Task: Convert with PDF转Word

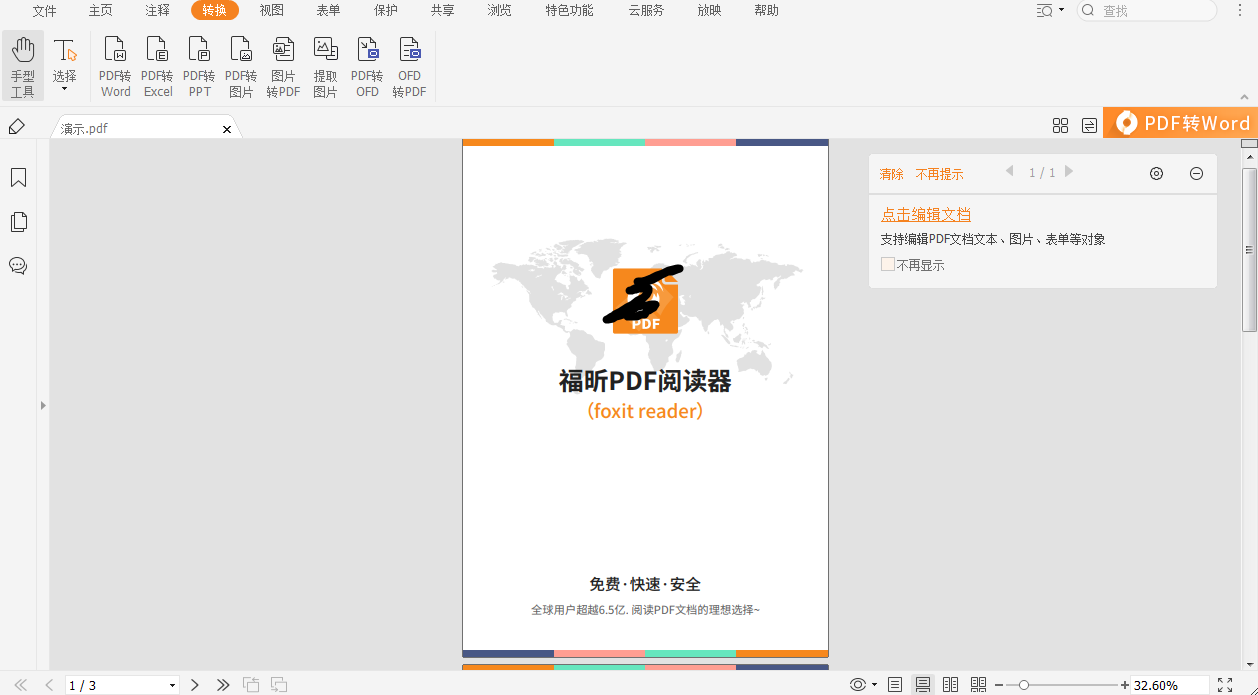Action: click(115, 67)
